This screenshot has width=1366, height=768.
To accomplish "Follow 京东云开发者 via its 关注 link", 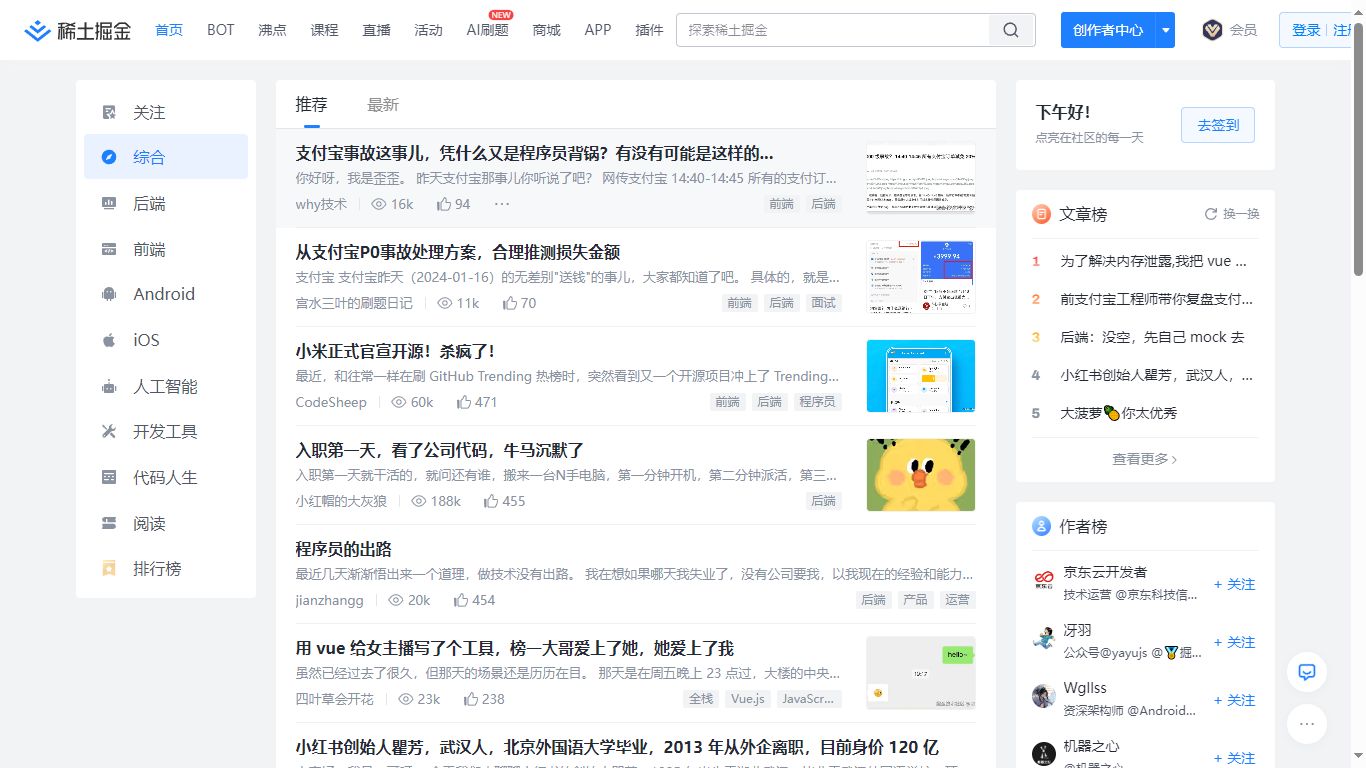I will 1233,583.
